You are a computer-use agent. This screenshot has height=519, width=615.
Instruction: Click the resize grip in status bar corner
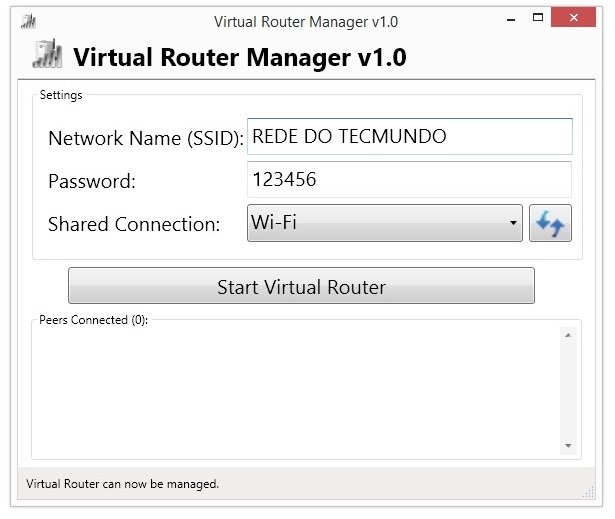588,492
